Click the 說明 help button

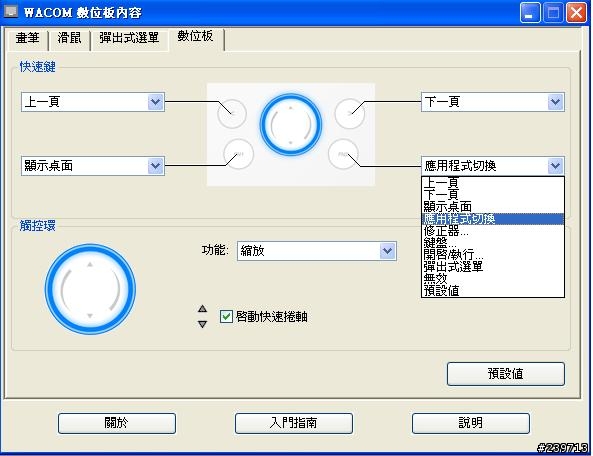[470, 423]
